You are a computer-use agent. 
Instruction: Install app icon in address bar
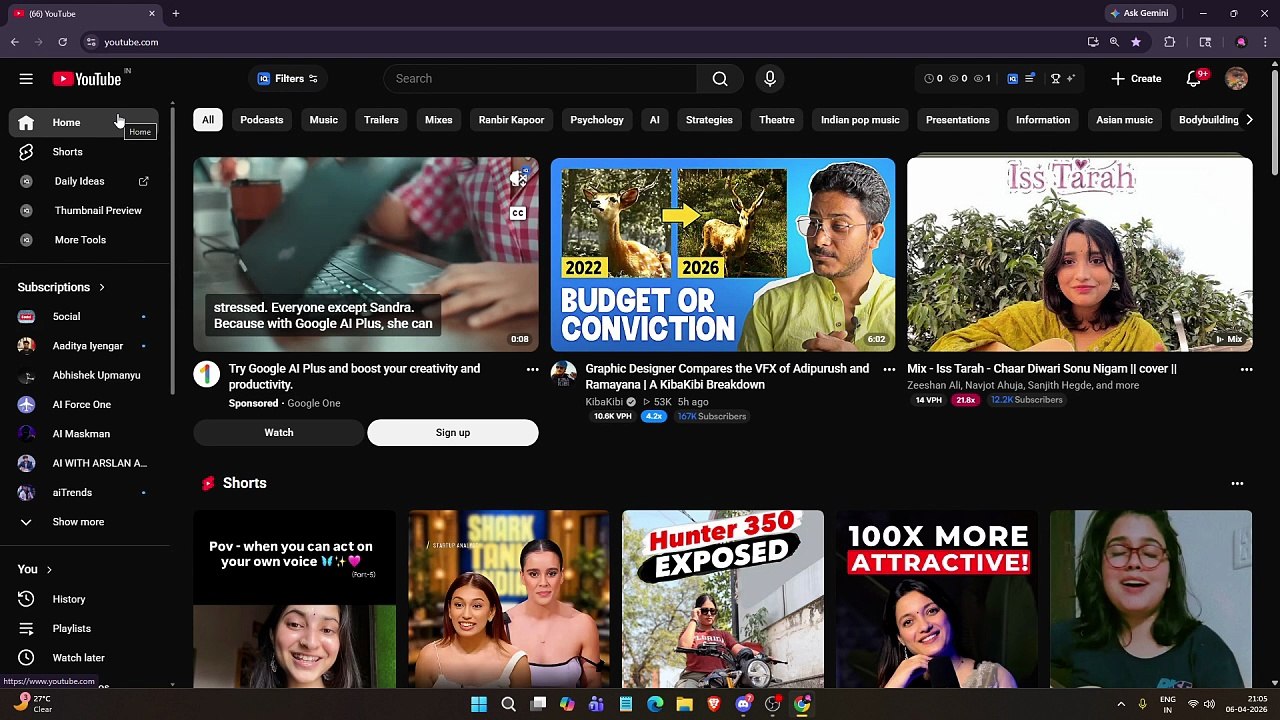point(1093,42)
